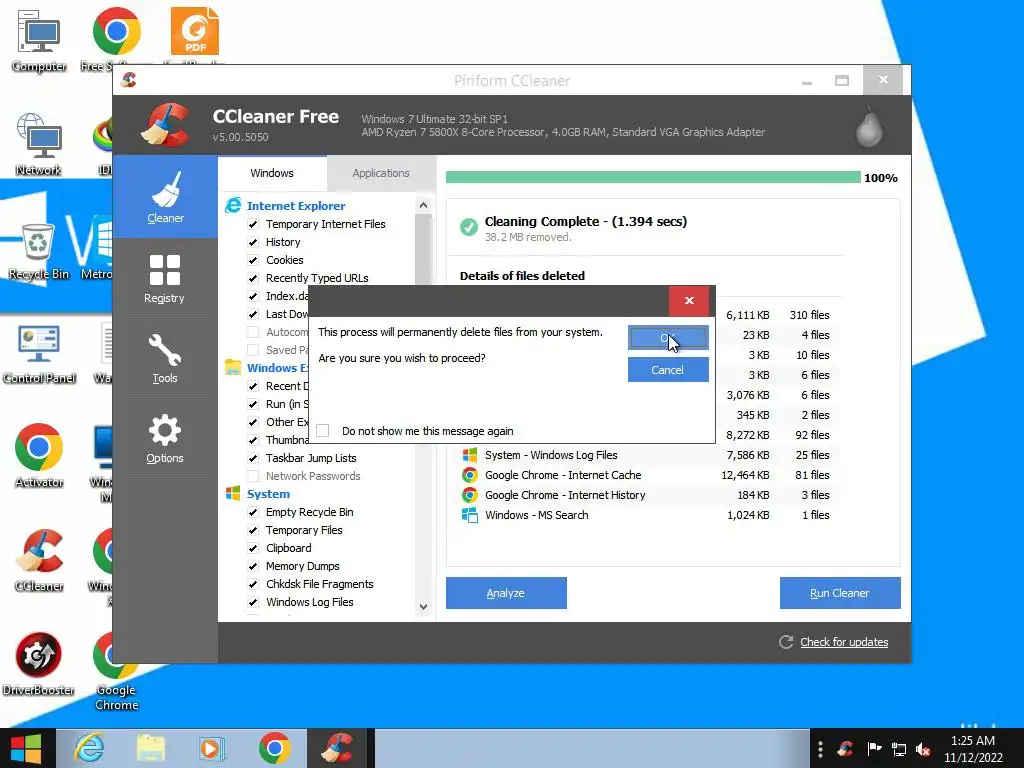
Task: Tick Do not show me this message again
Action: point(323,430)
